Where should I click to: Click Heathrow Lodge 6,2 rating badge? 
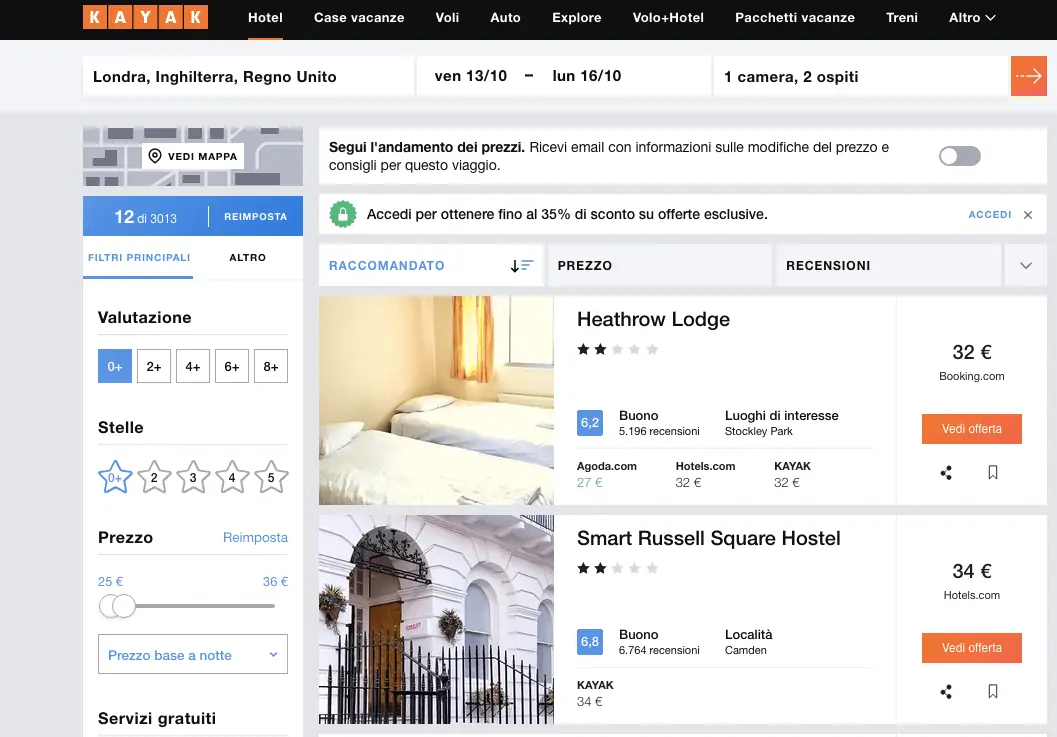[x=590, y=423]
